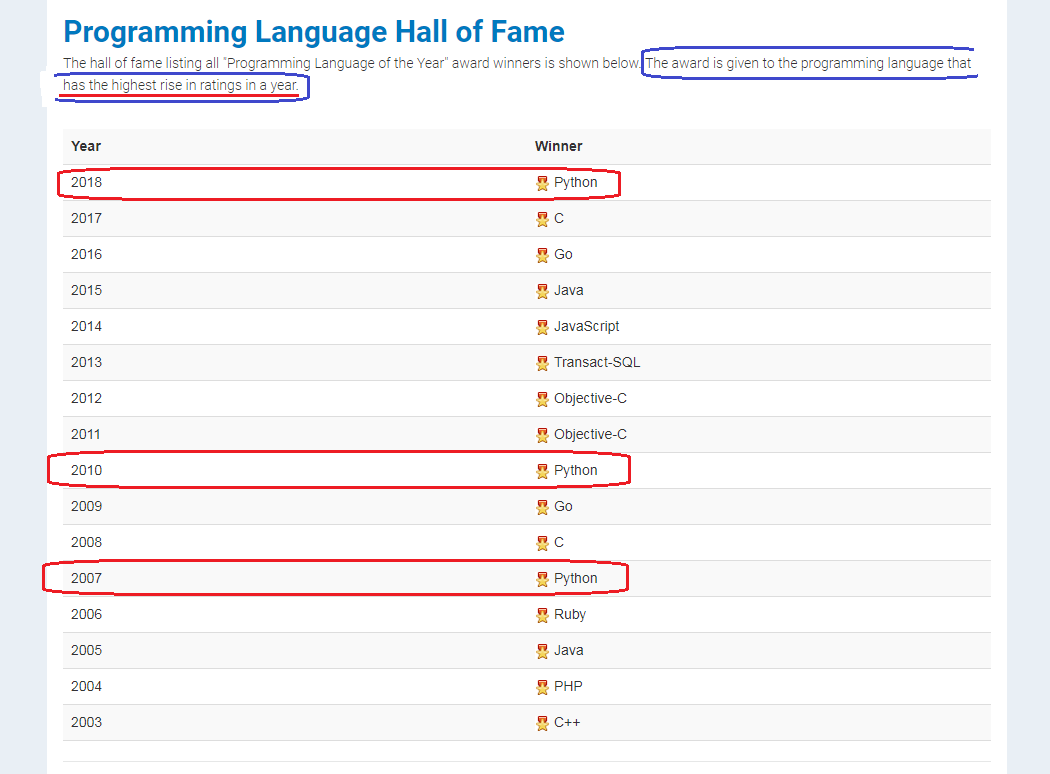Viewport: 1050px width, 774px height.
Task: Click the winner name Java for 2015
Action: click(x=569, y=291)
